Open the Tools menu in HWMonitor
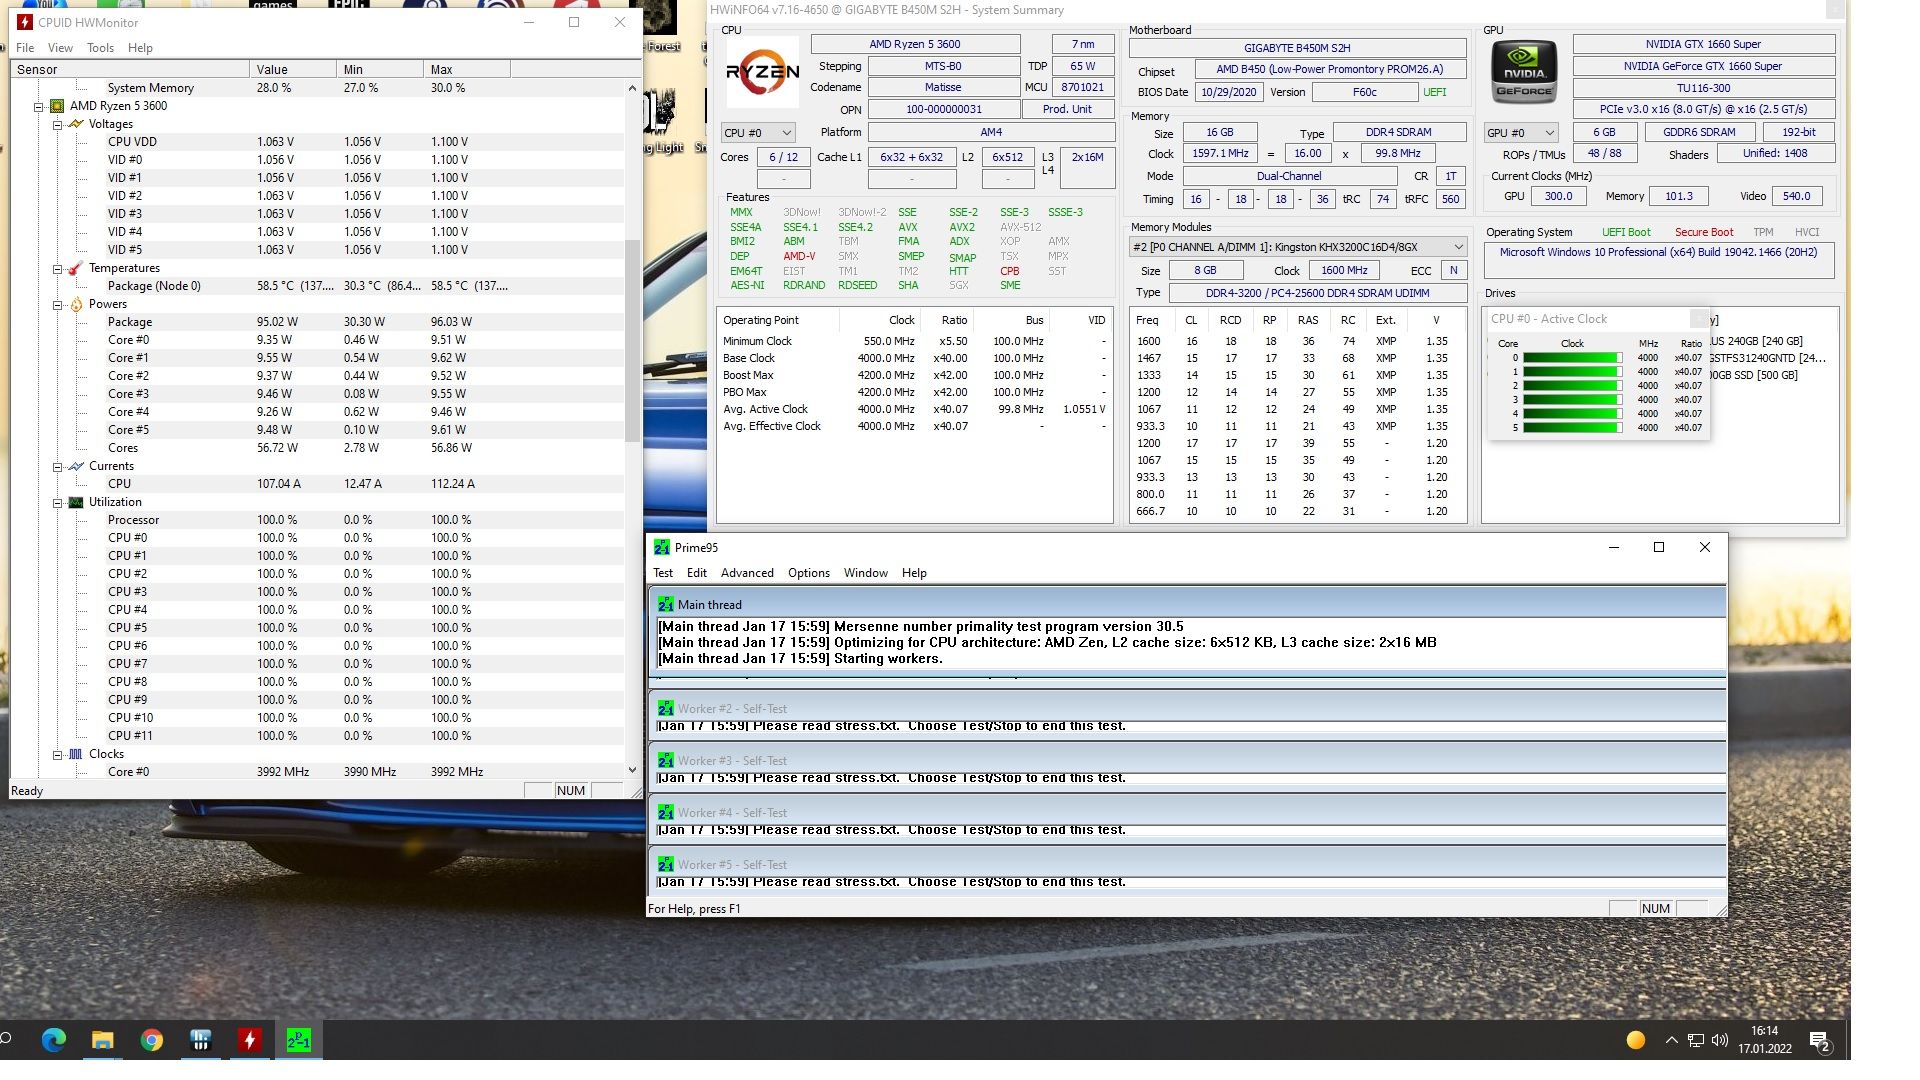The width and height of the screenshot is (1920, 1080). pos(100,47)
